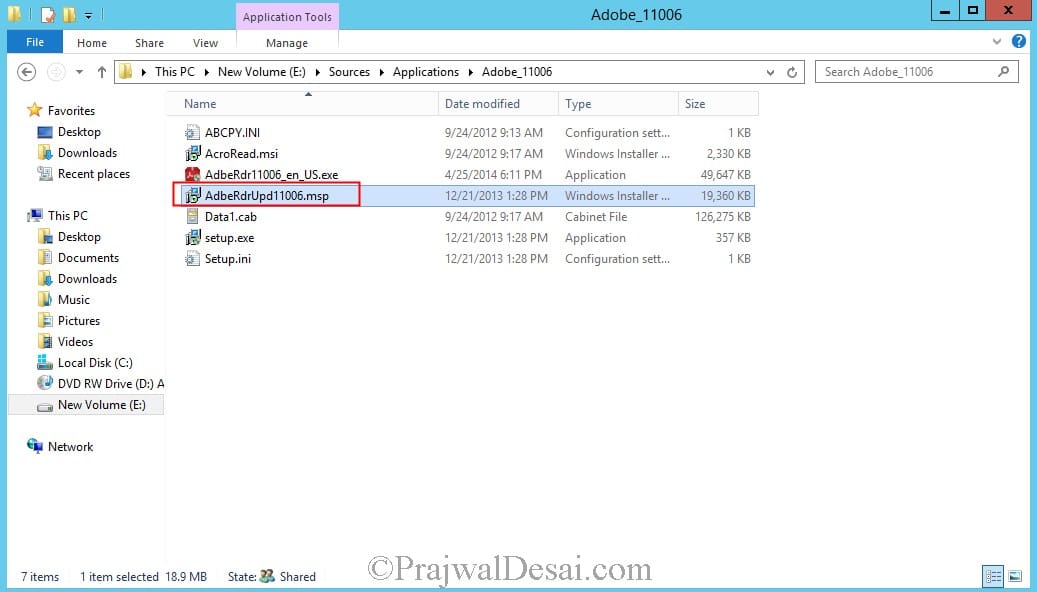The width and height of the screenshot is (1037, 592).
Task: Click the AdbeRdr11006_en_US.exe Adobe icon
Action: pyautogui.click(x=192, y=175)
